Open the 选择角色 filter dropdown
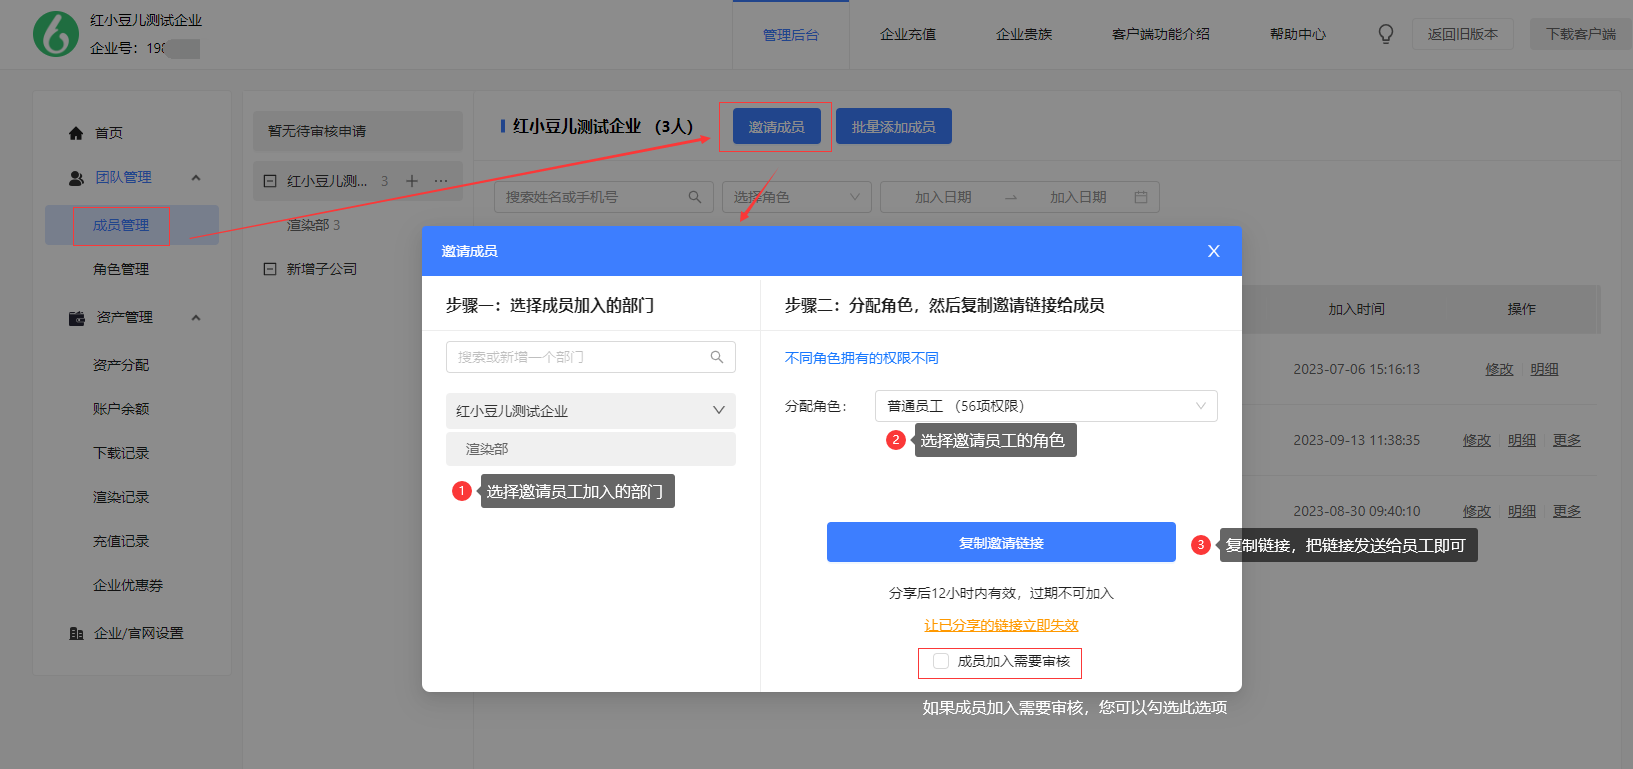Viewport: 1633px width, 769px height. coord(797,197)
